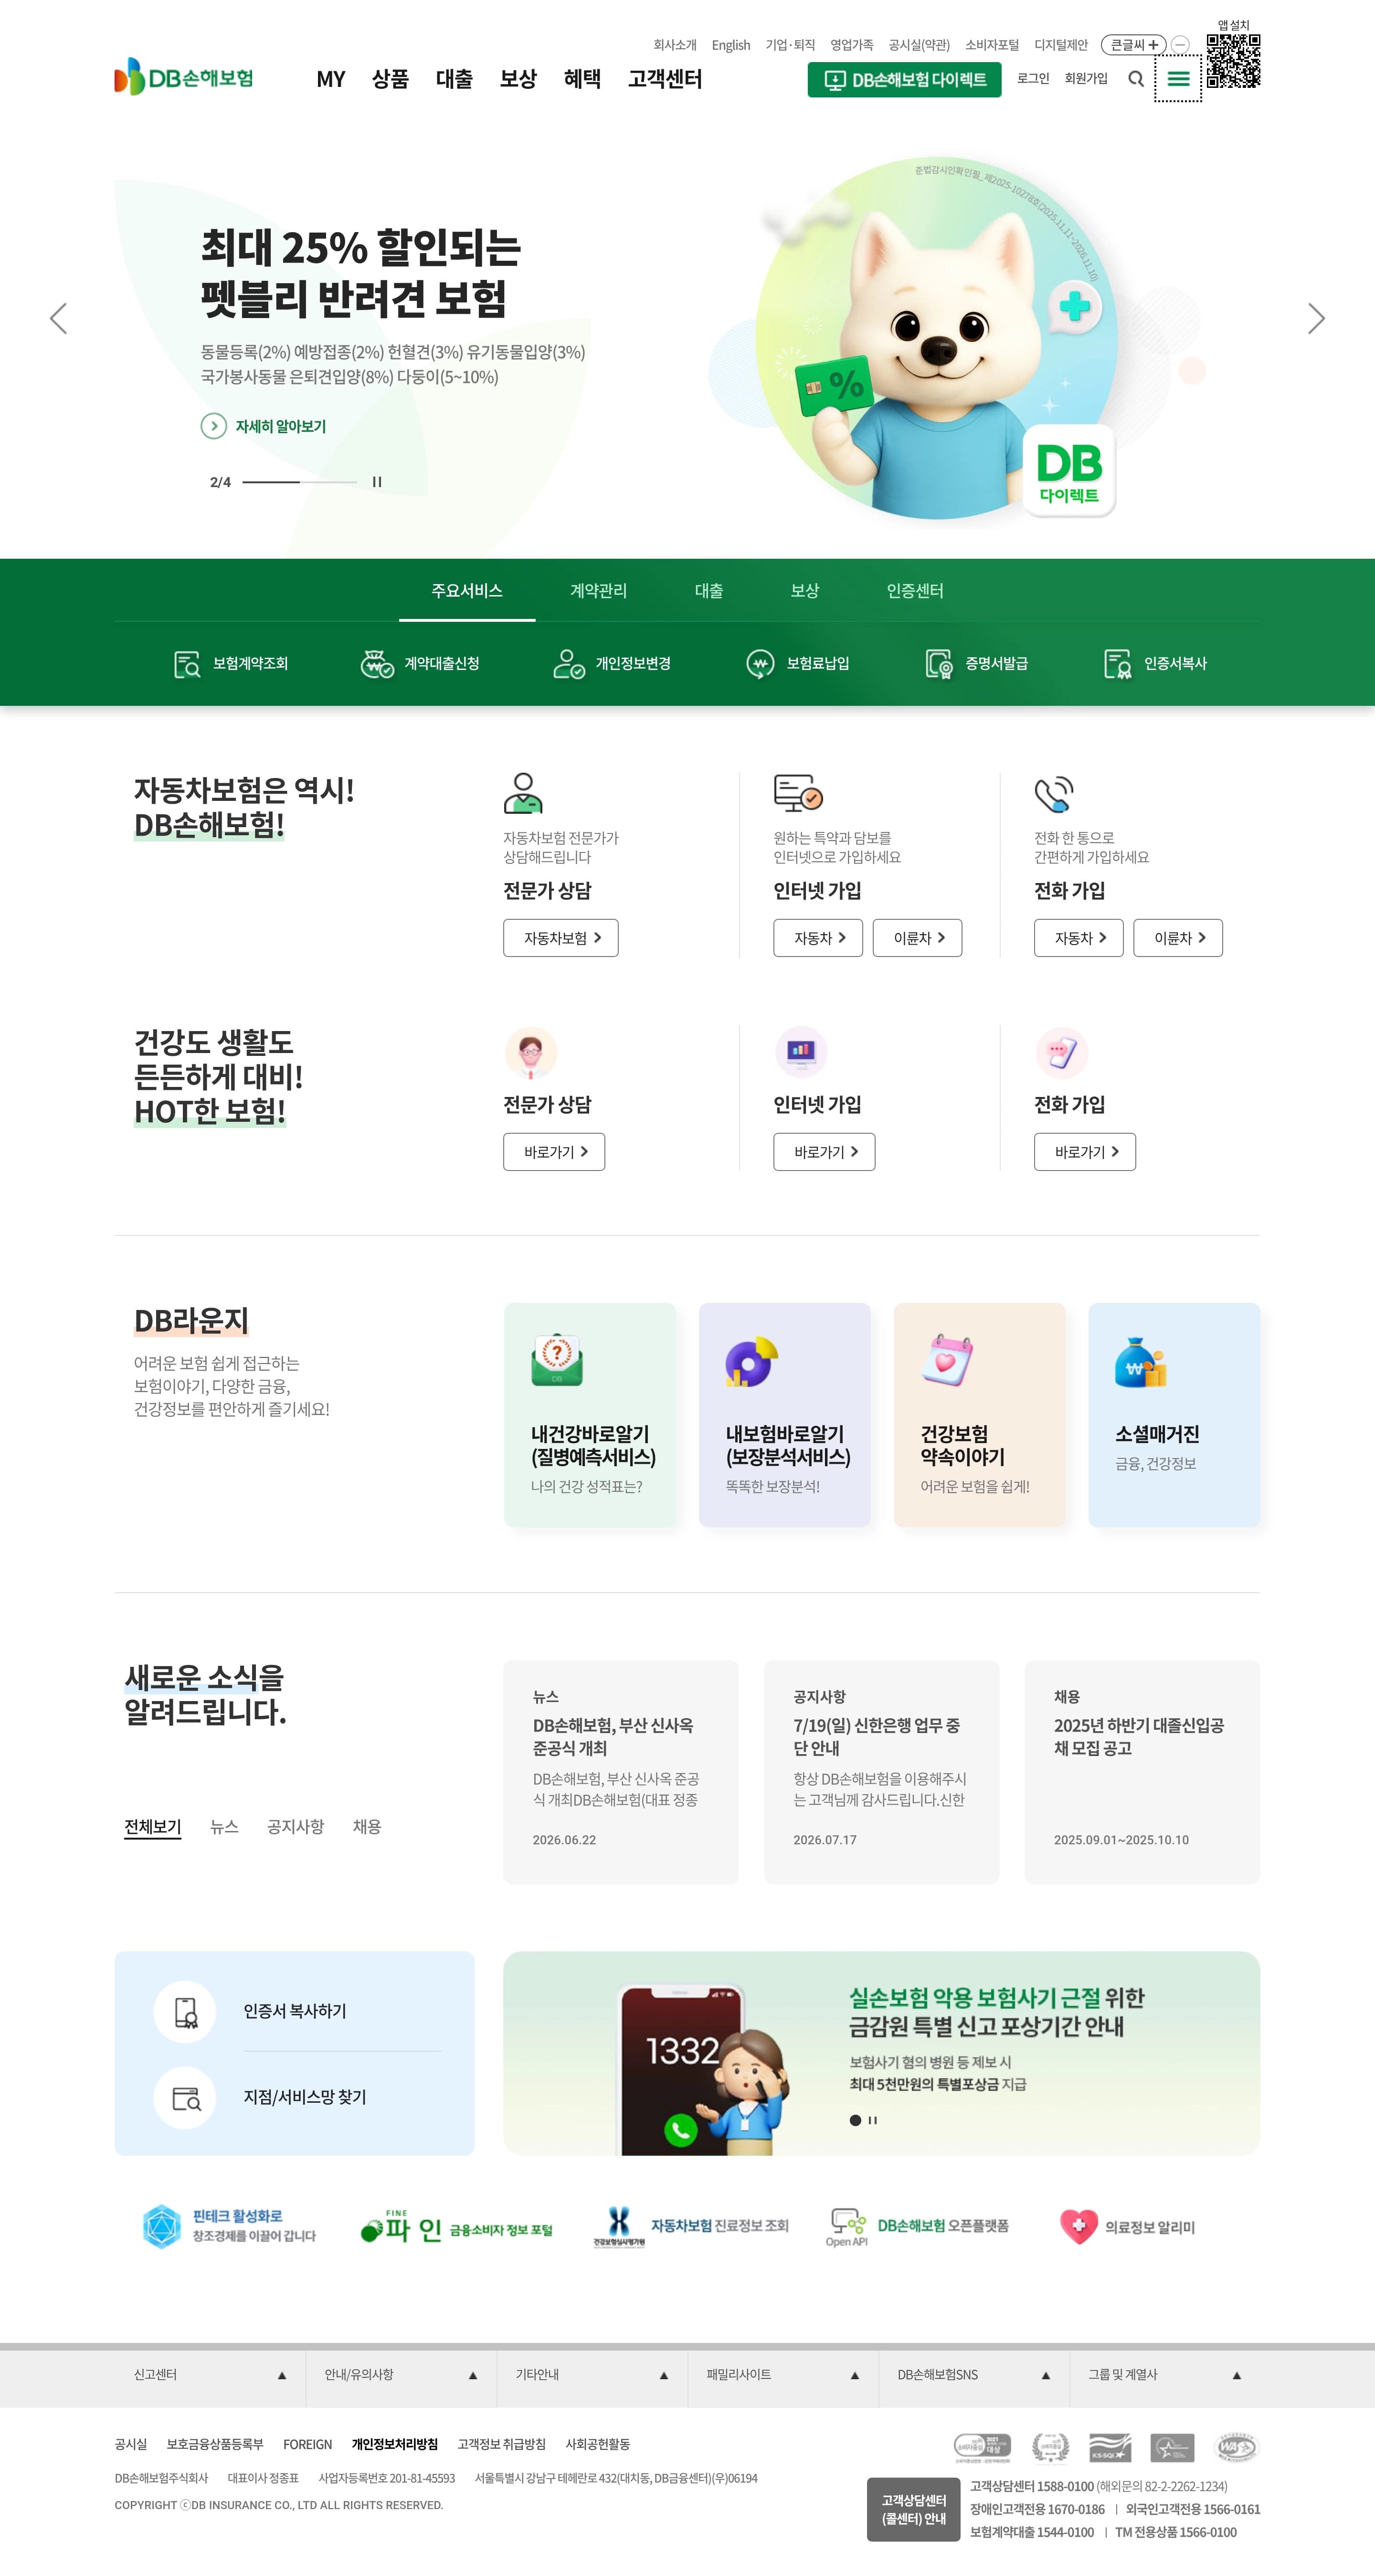Click 자동차보험 expert consultation button

[x=561, y=938]
